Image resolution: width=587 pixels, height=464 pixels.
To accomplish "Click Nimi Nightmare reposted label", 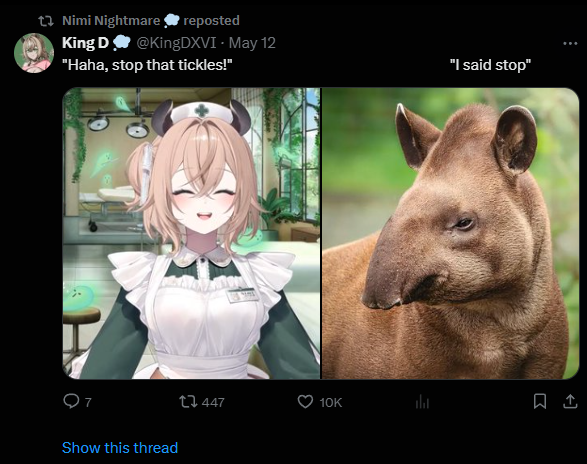I will (x=150, y=20).
